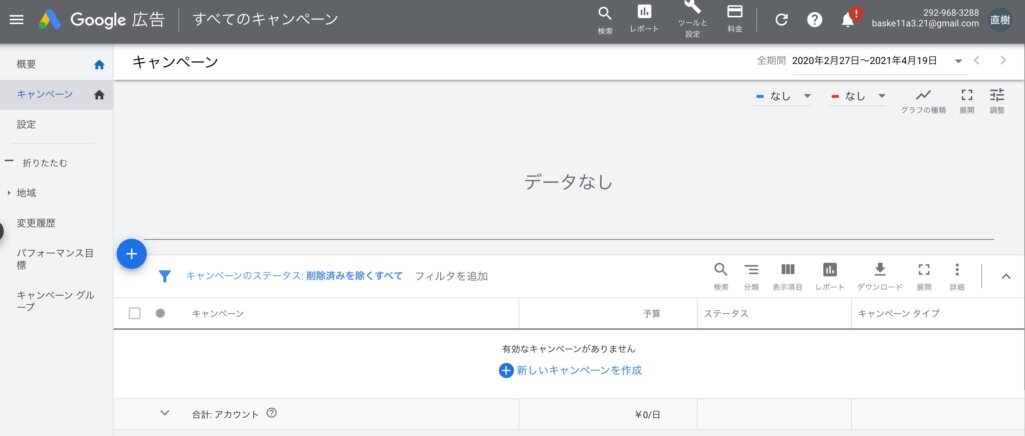Expand 合計: アカウント row chevron
Screen dimensions: 1025x436
[165, 413]
